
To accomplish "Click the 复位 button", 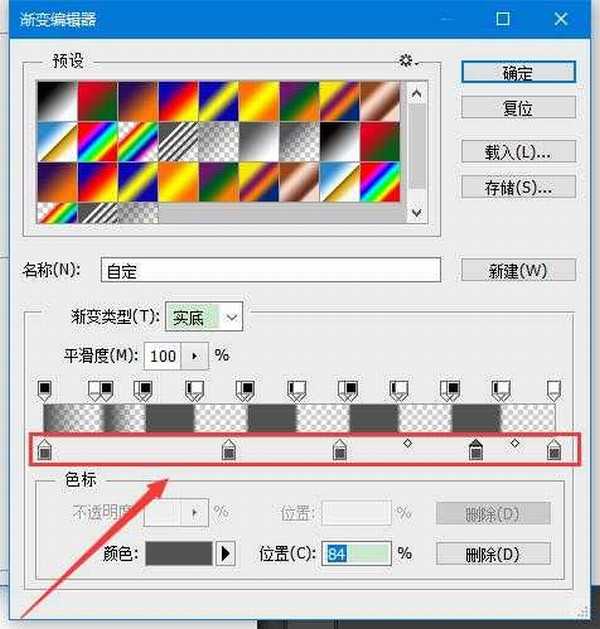I will tap(518, 107).
